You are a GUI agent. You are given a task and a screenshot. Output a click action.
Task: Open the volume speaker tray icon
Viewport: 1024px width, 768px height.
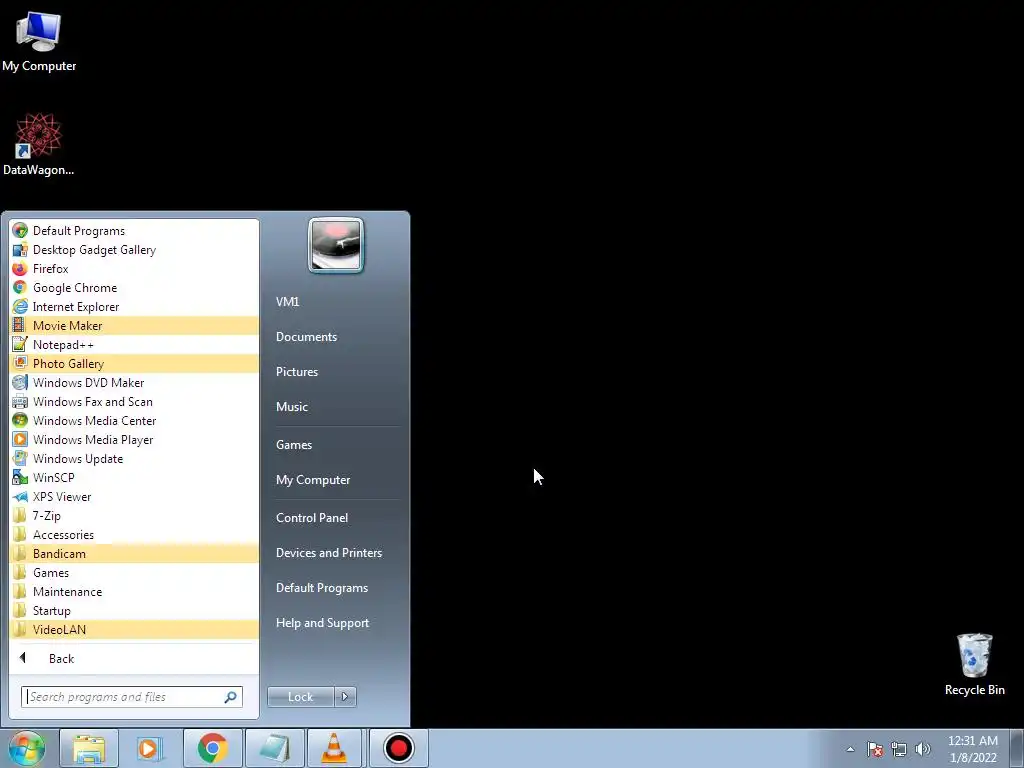(922, 749)
